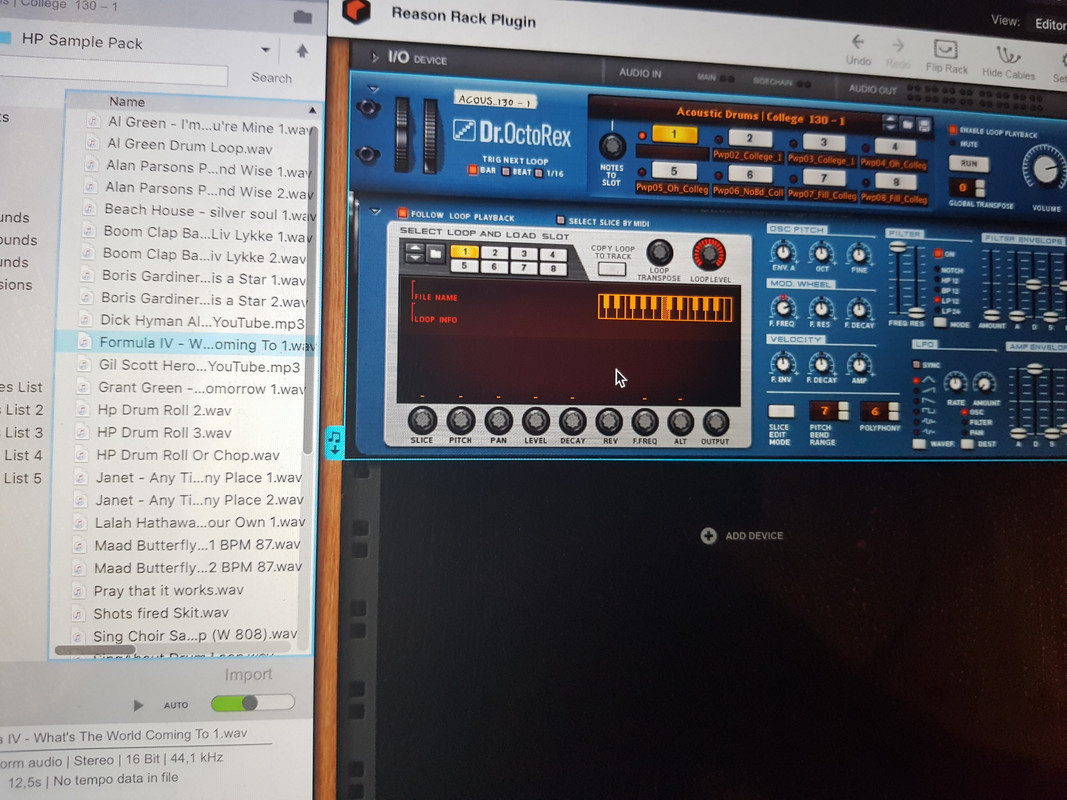The height and width of the screenshot is (800, 1067).
Task: Click the pitch bend wheel on Dr. OctoRex
Action: pyautogui.click(x=403, y=134)
